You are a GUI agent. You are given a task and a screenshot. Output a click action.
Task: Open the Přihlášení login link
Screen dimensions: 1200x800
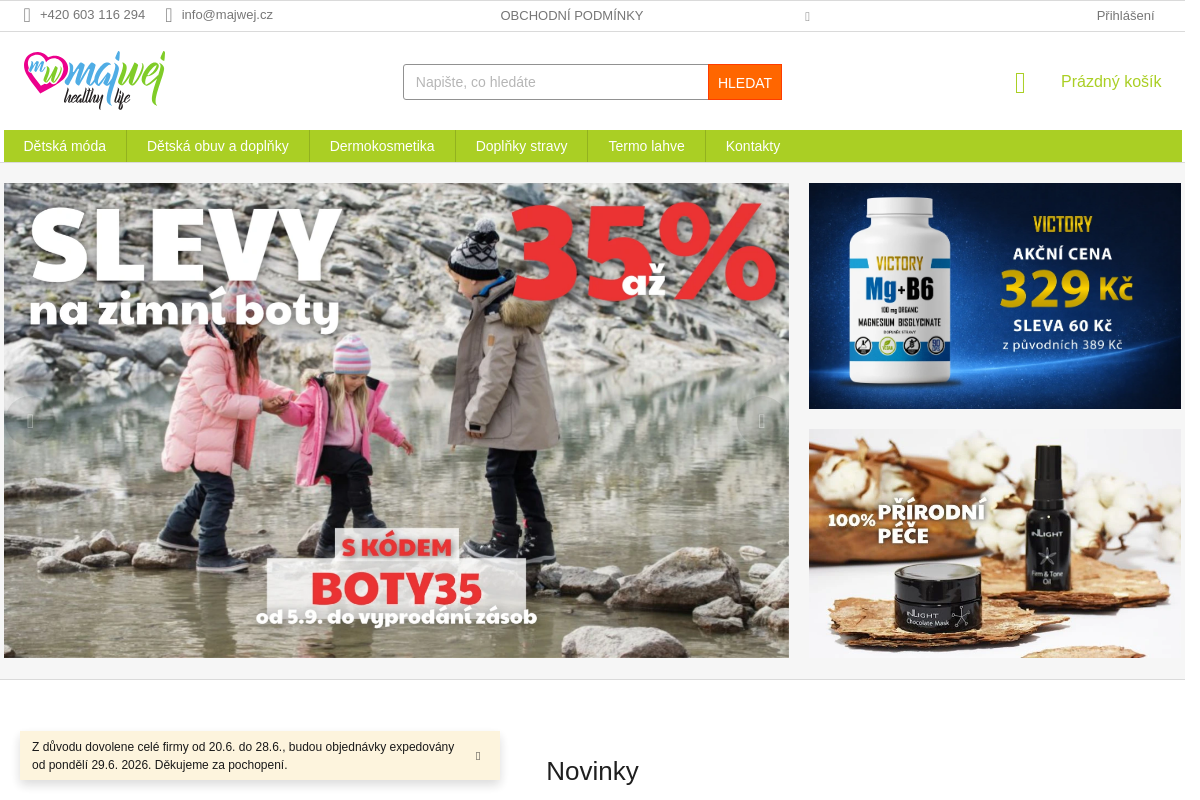tap(1125, 15)
